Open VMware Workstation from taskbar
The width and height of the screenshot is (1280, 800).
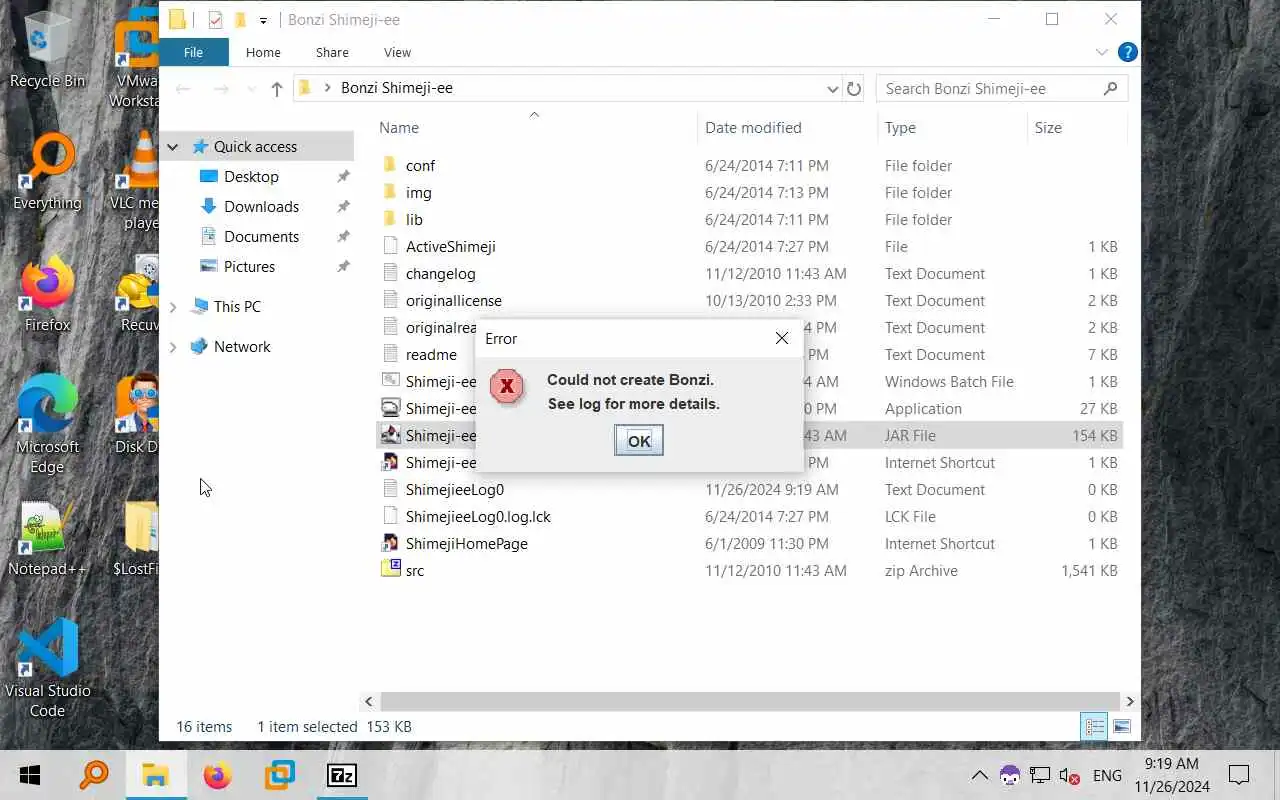pos(280,775)
